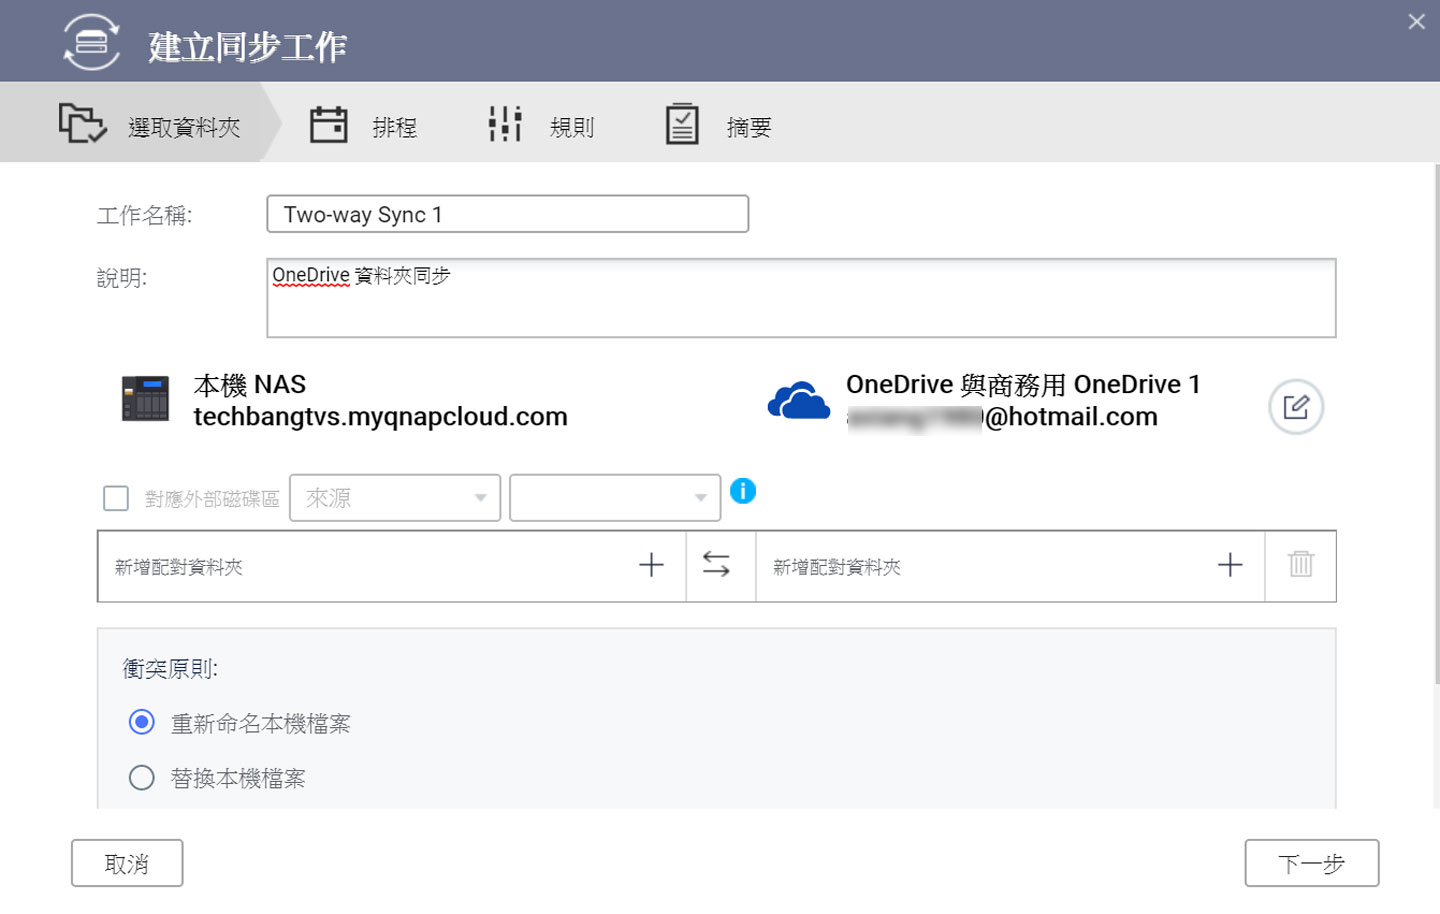Screen dimensions: 1440x914
Task: Click the two-way sync direction arrows icon
Action: [716, 565]
